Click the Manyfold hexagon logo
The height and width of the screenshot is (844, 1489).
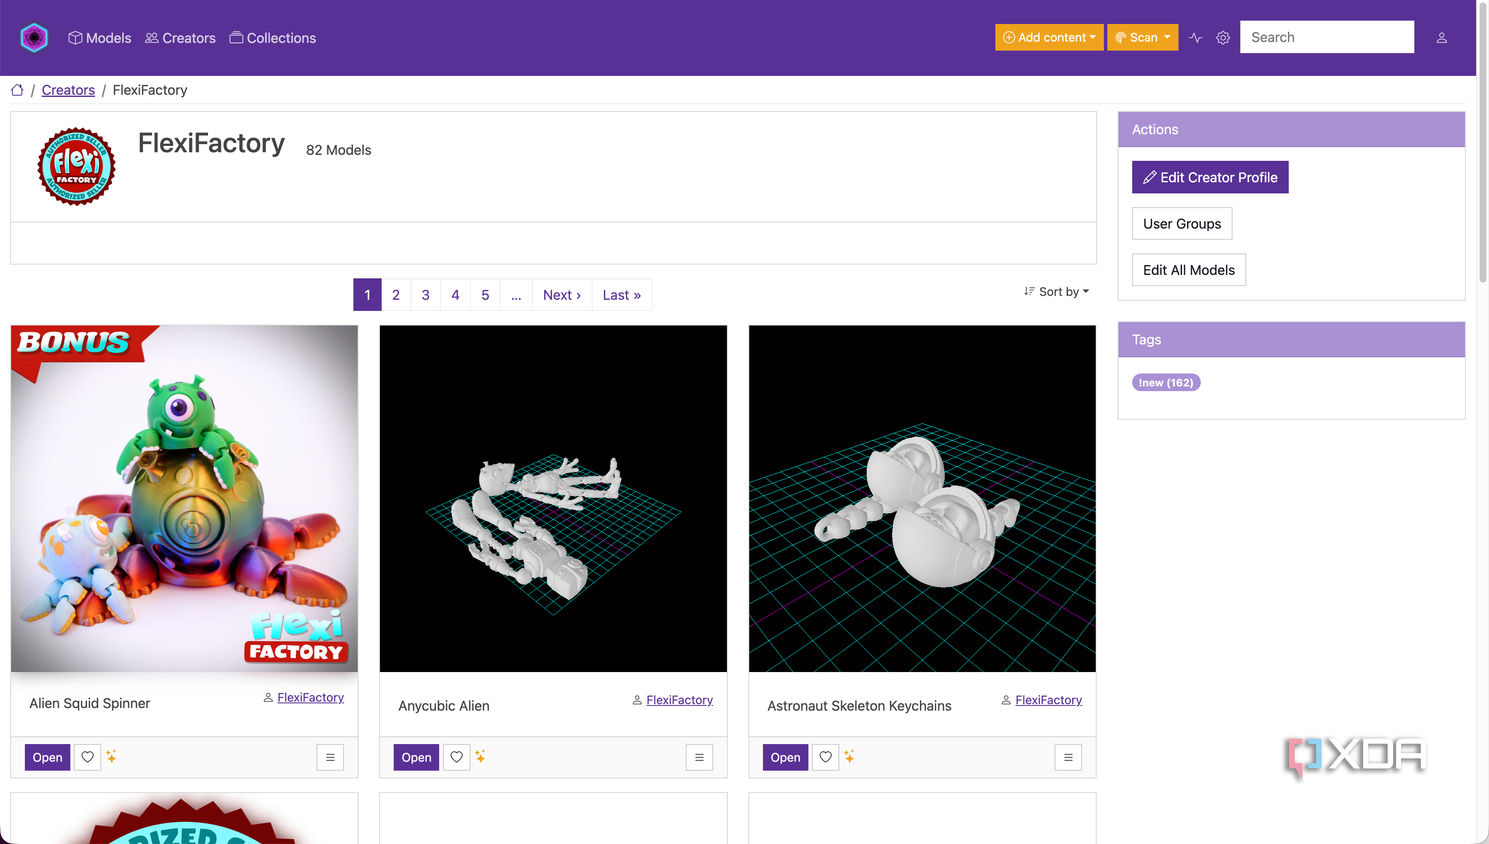pos(34,37)
